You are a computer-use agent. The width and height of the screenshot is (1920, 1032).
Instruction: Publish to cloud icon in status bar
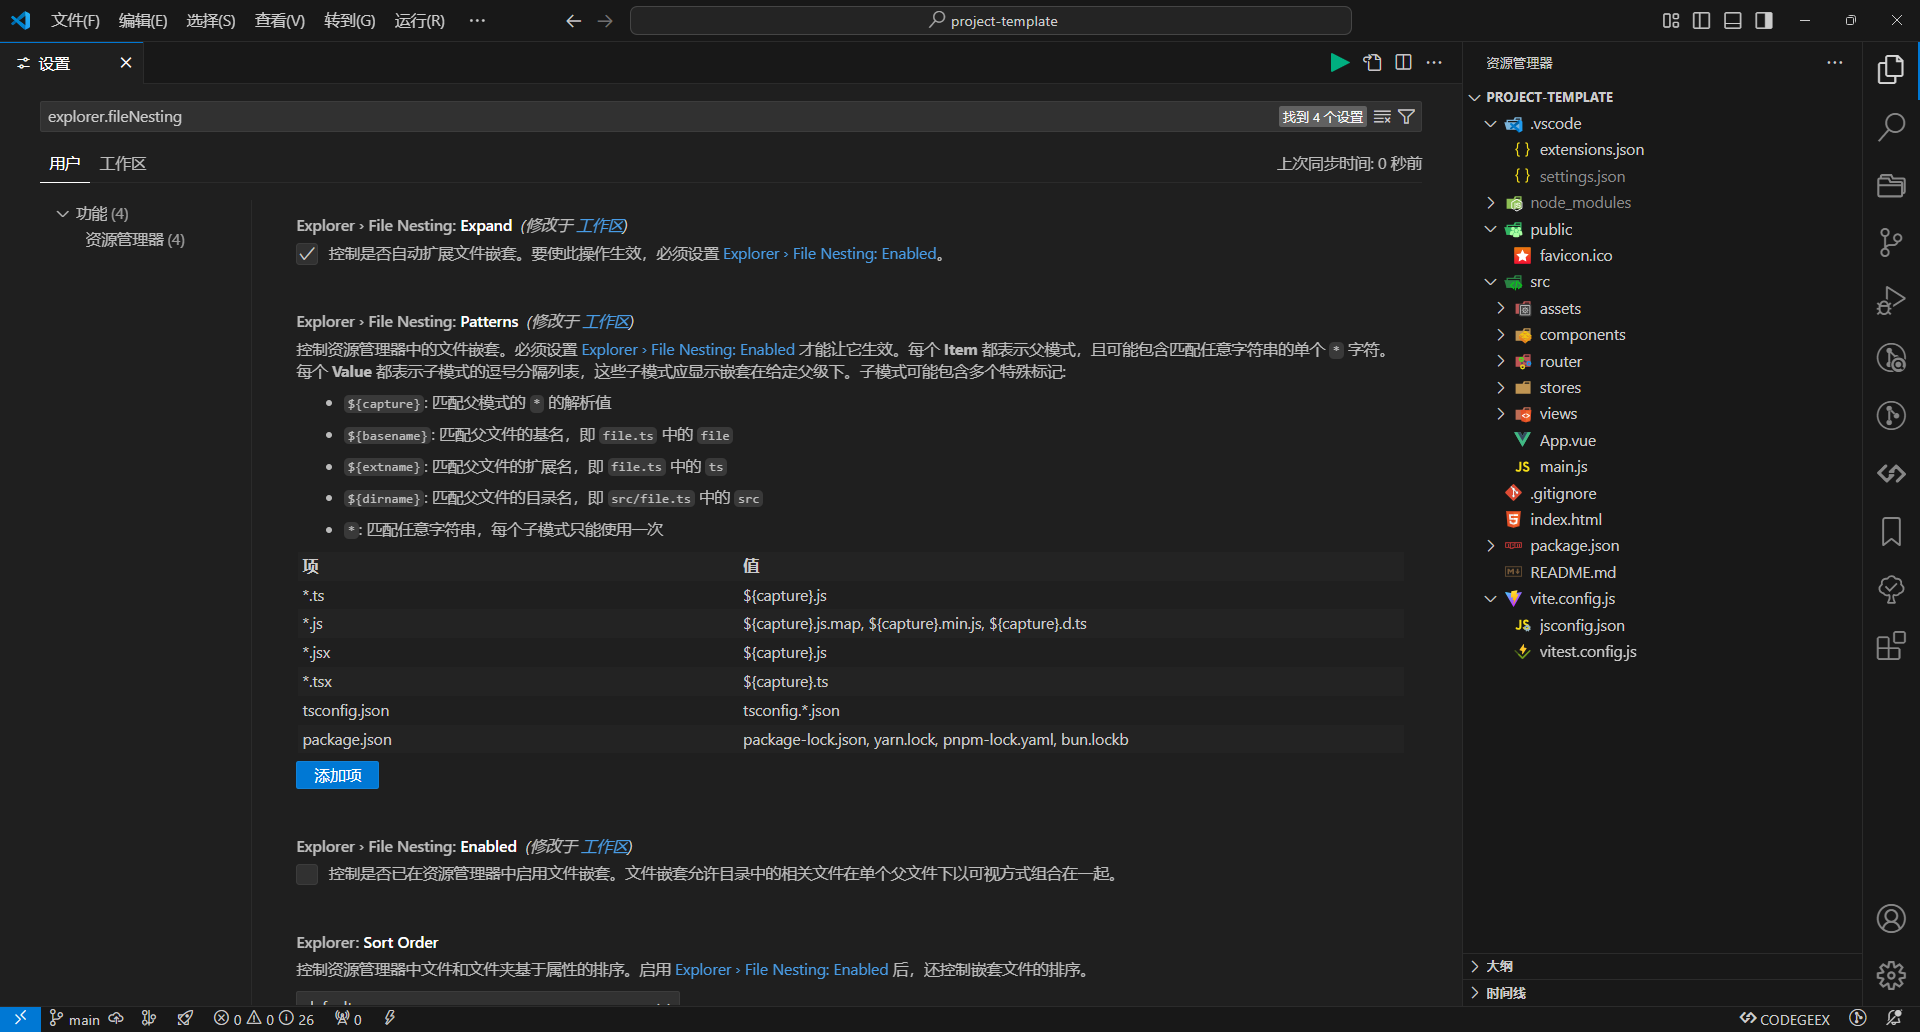coord(116,1019)
